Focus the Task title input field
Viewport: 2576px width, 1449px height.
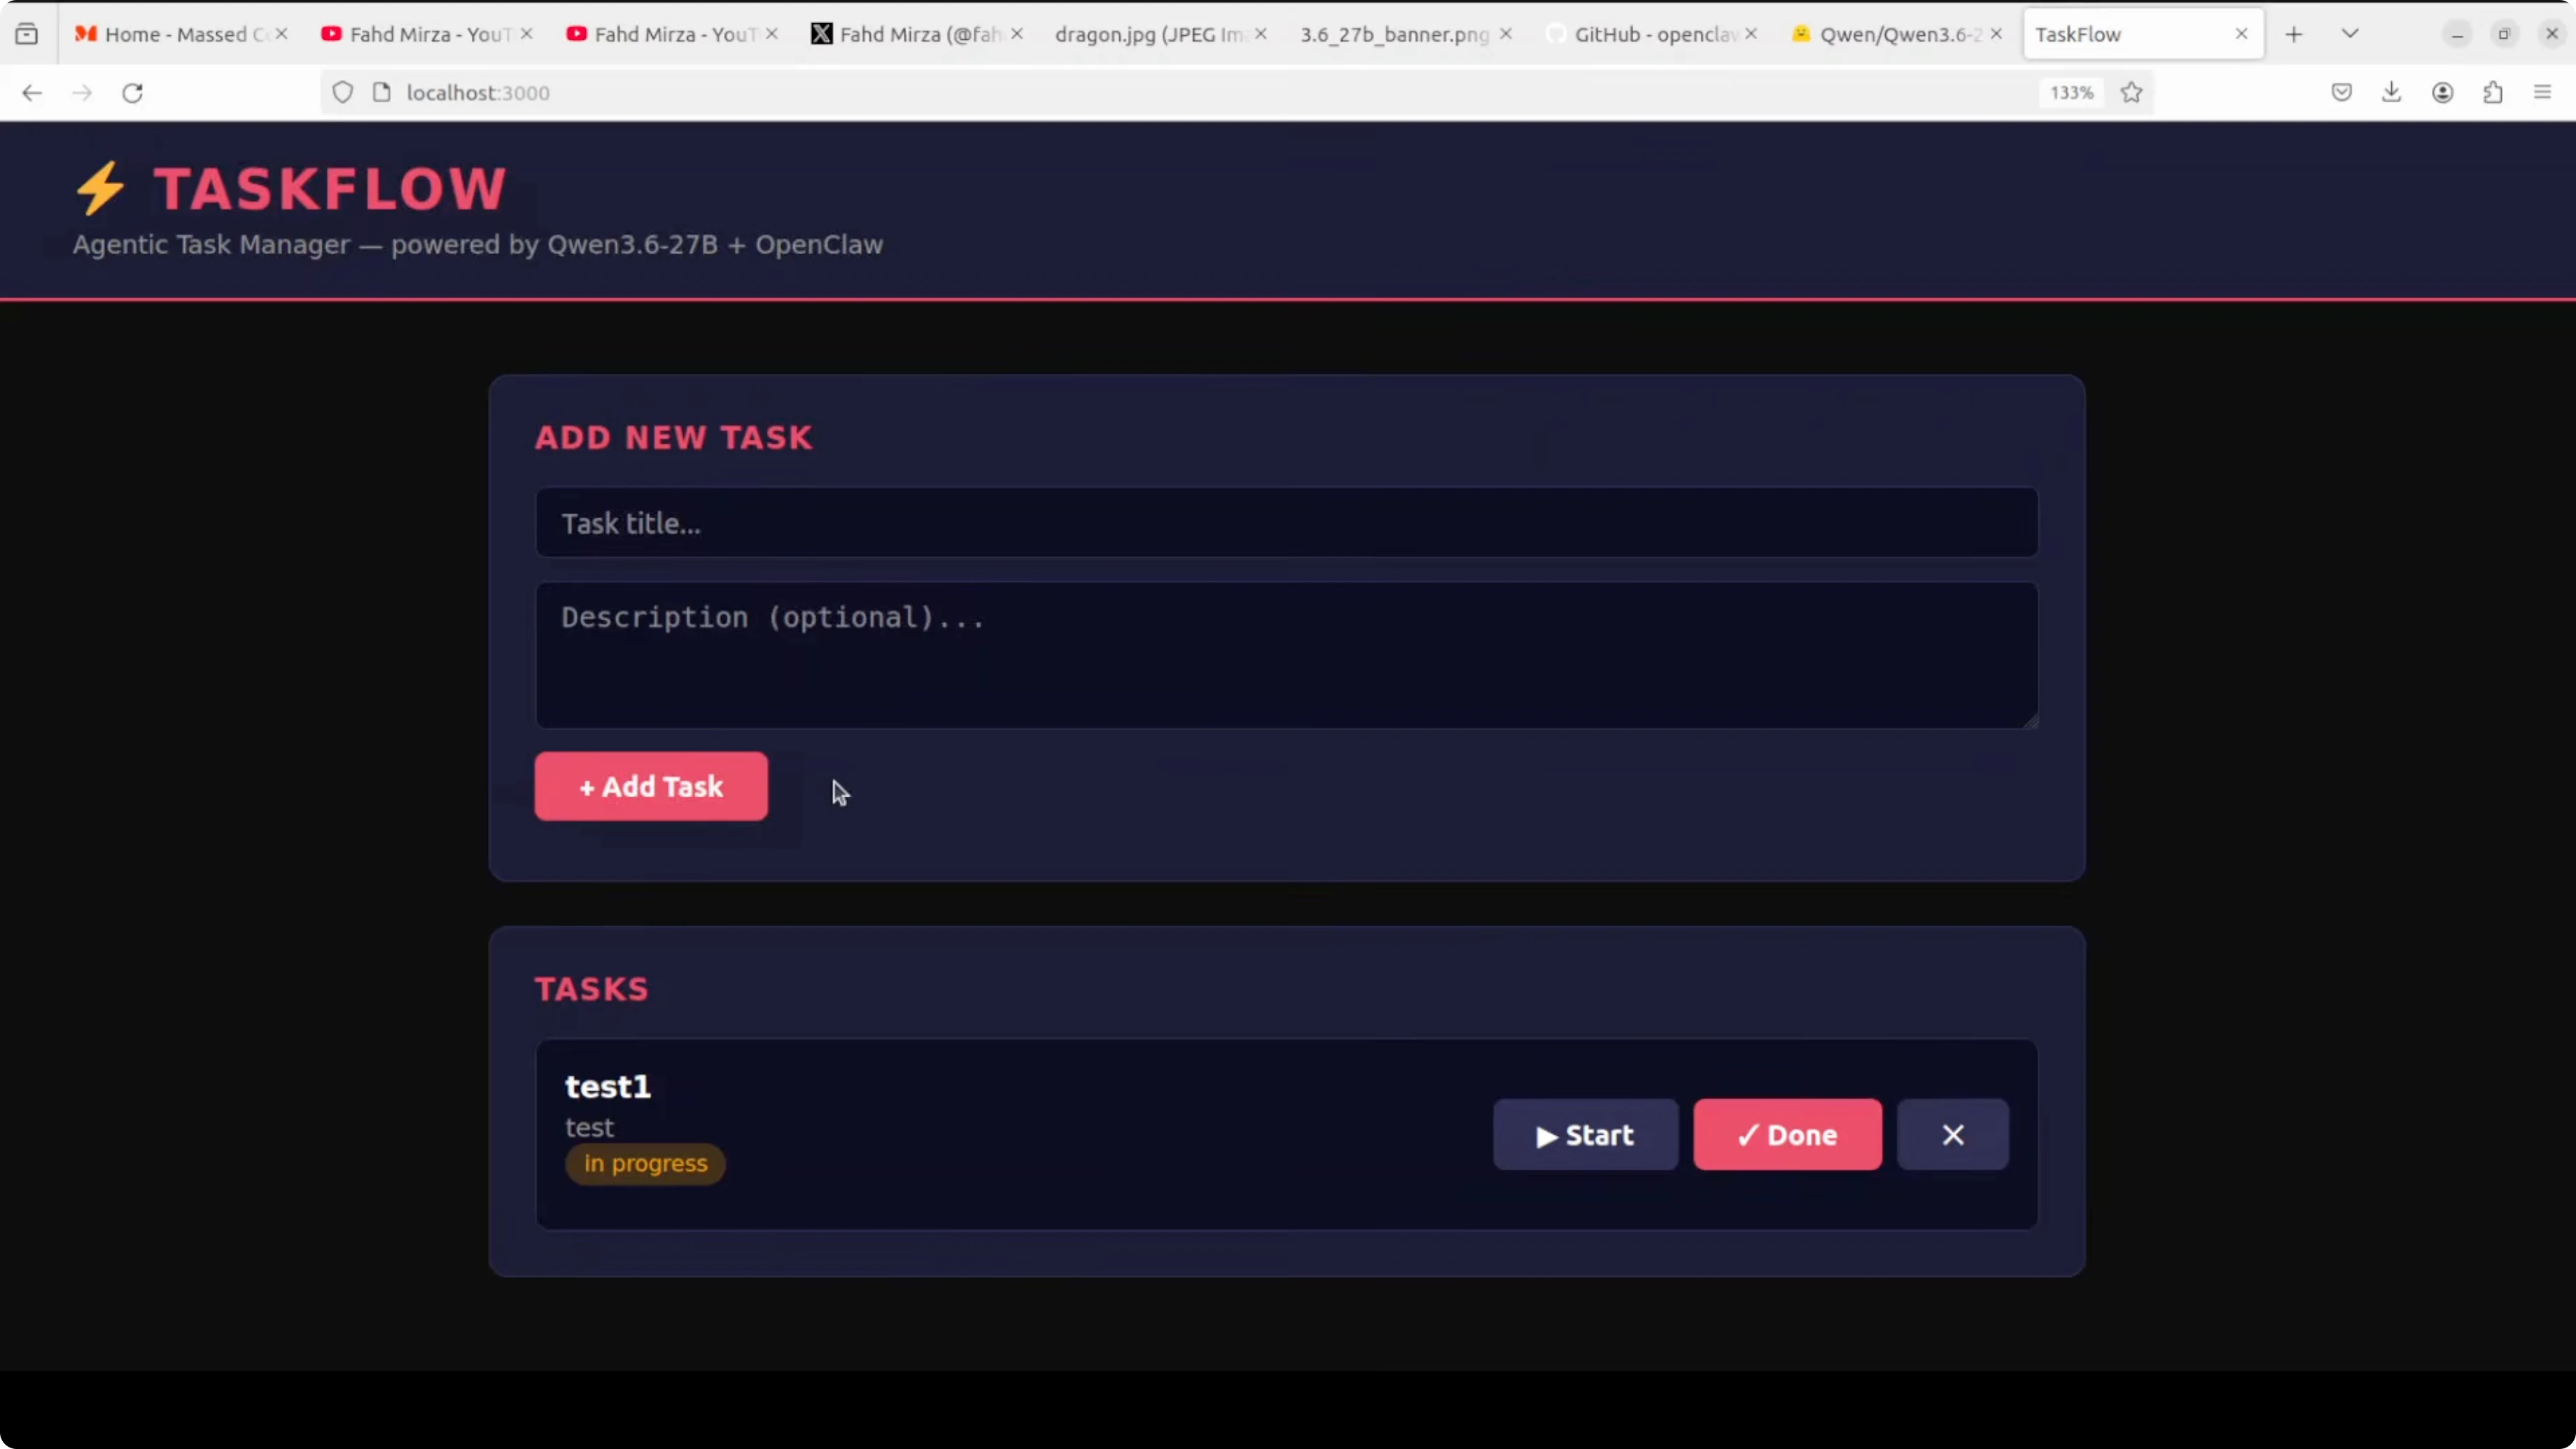tap(1286, 523)
